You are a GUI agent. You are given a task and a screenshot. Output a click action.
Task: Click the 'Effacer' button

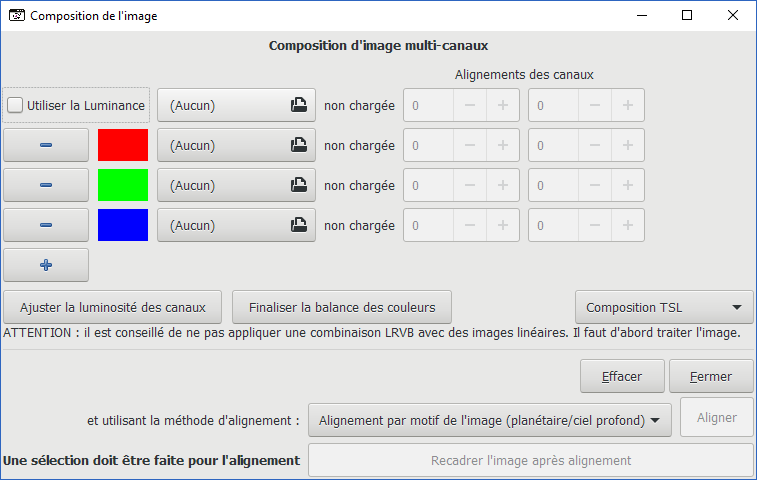tap(622, 377)
